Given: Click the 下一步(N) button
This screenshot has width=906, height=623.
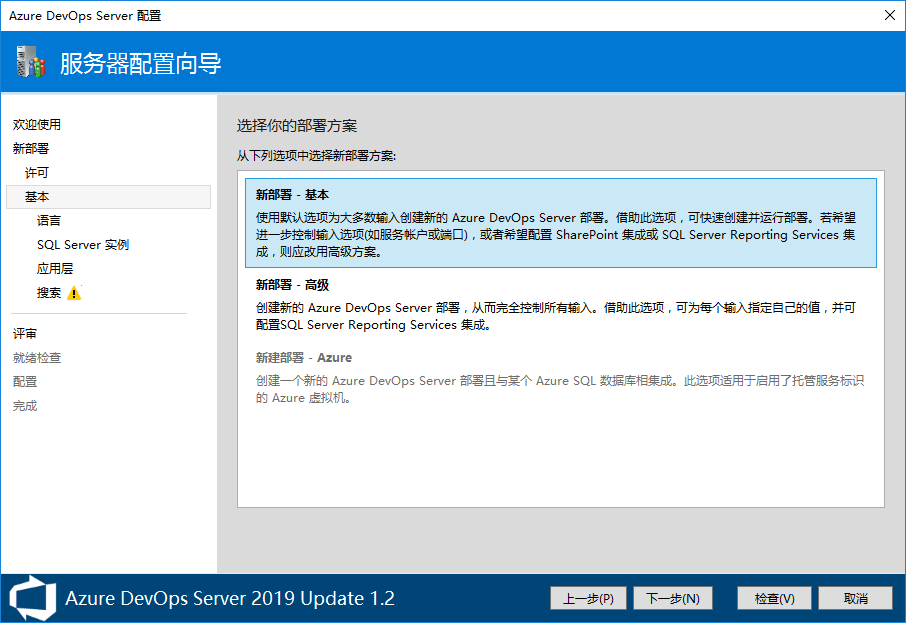Looking at the screenshot, I should [673, 598].
